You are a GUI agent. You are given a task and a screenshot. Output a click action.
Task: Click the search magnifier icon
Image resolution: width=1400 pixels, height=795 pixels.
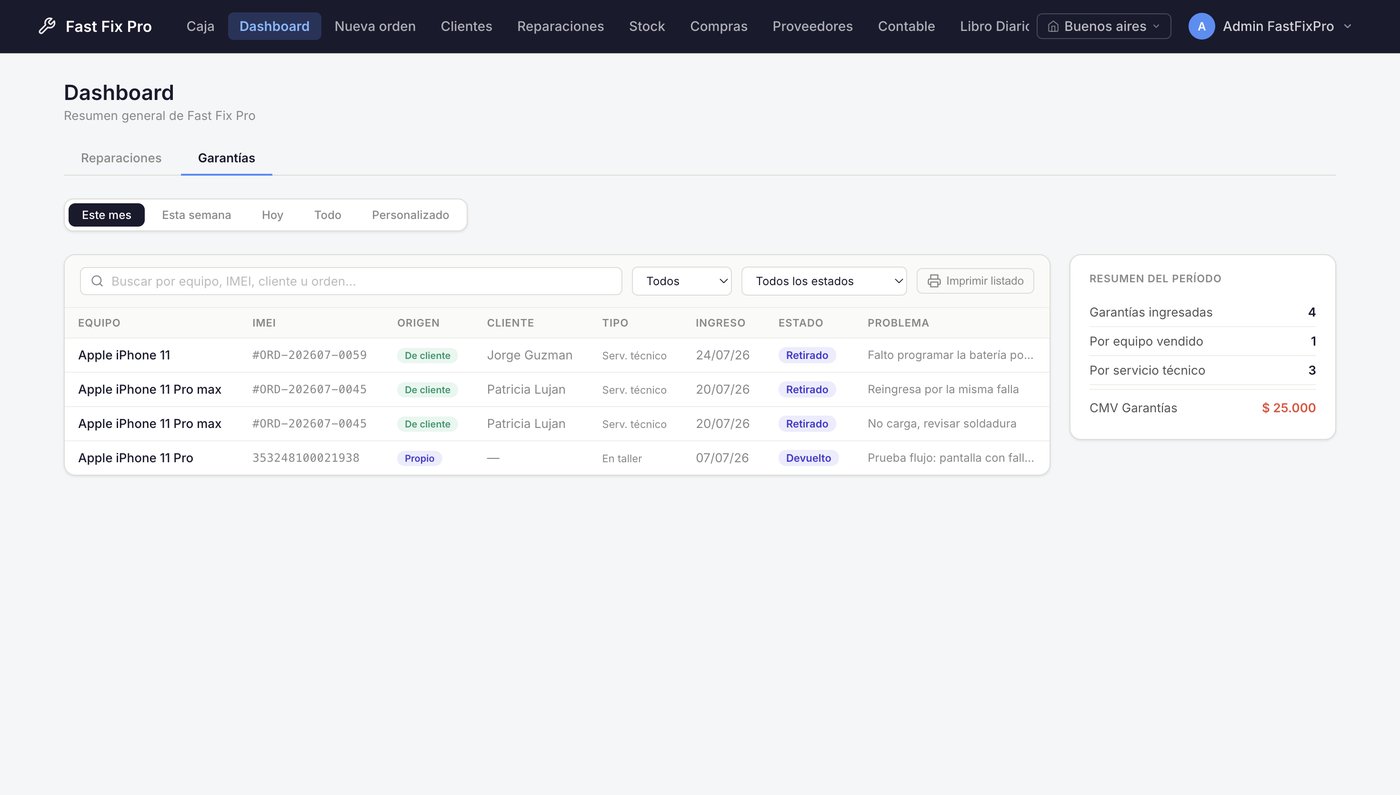(97, 281)
